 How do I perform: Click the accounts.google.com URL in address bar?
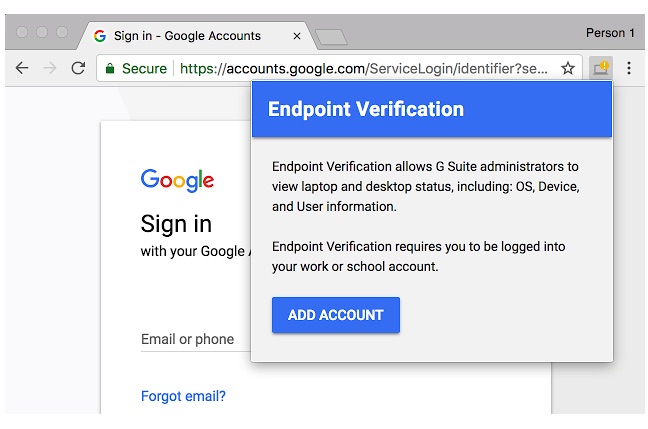click(364, 69)
